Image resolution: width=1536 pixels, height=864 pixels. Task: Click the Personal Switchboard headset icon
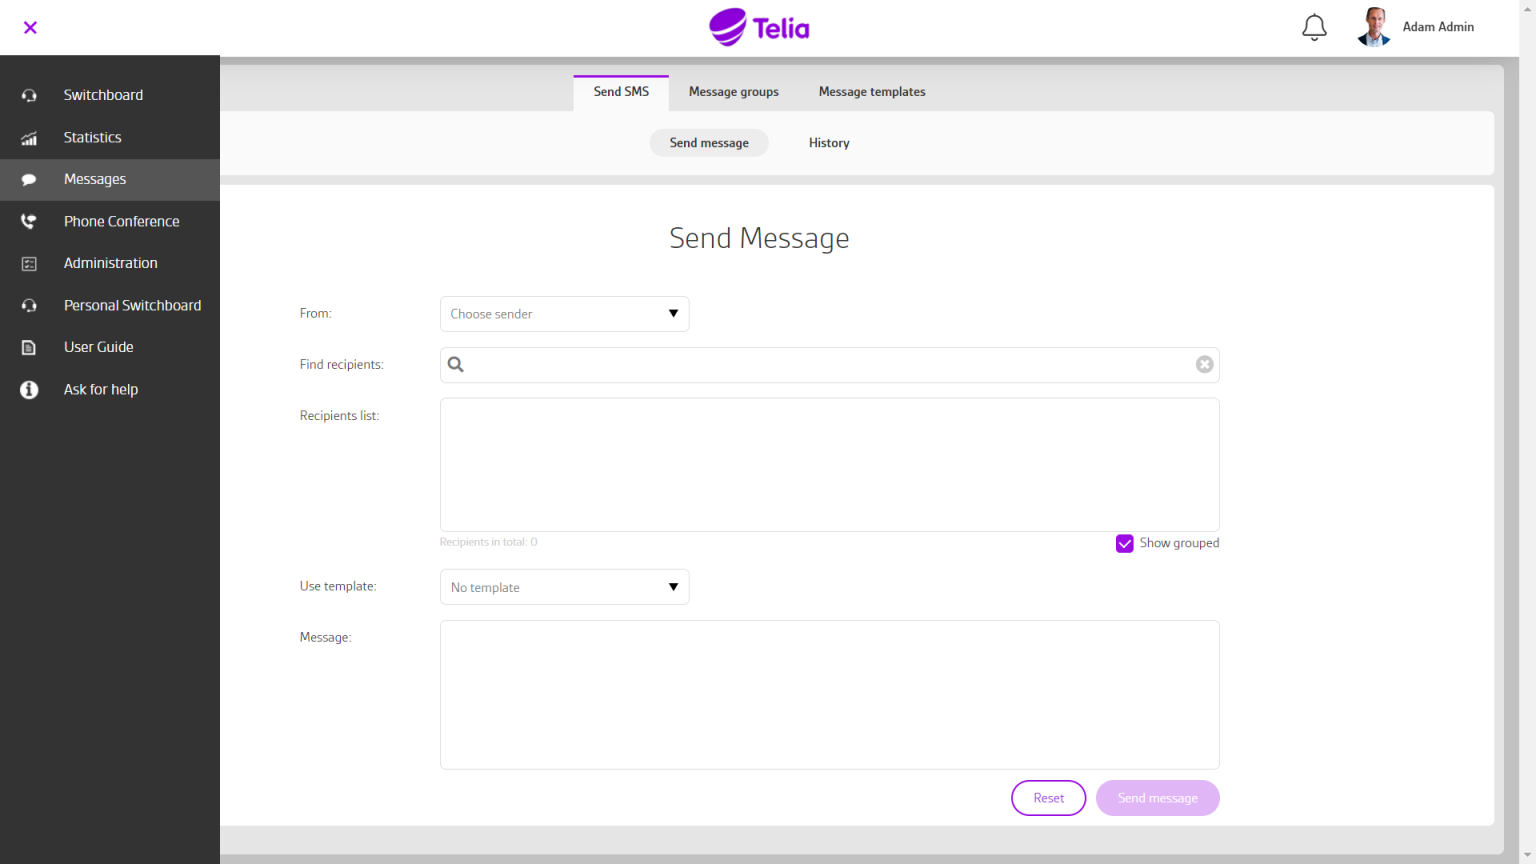pos(29,305)
